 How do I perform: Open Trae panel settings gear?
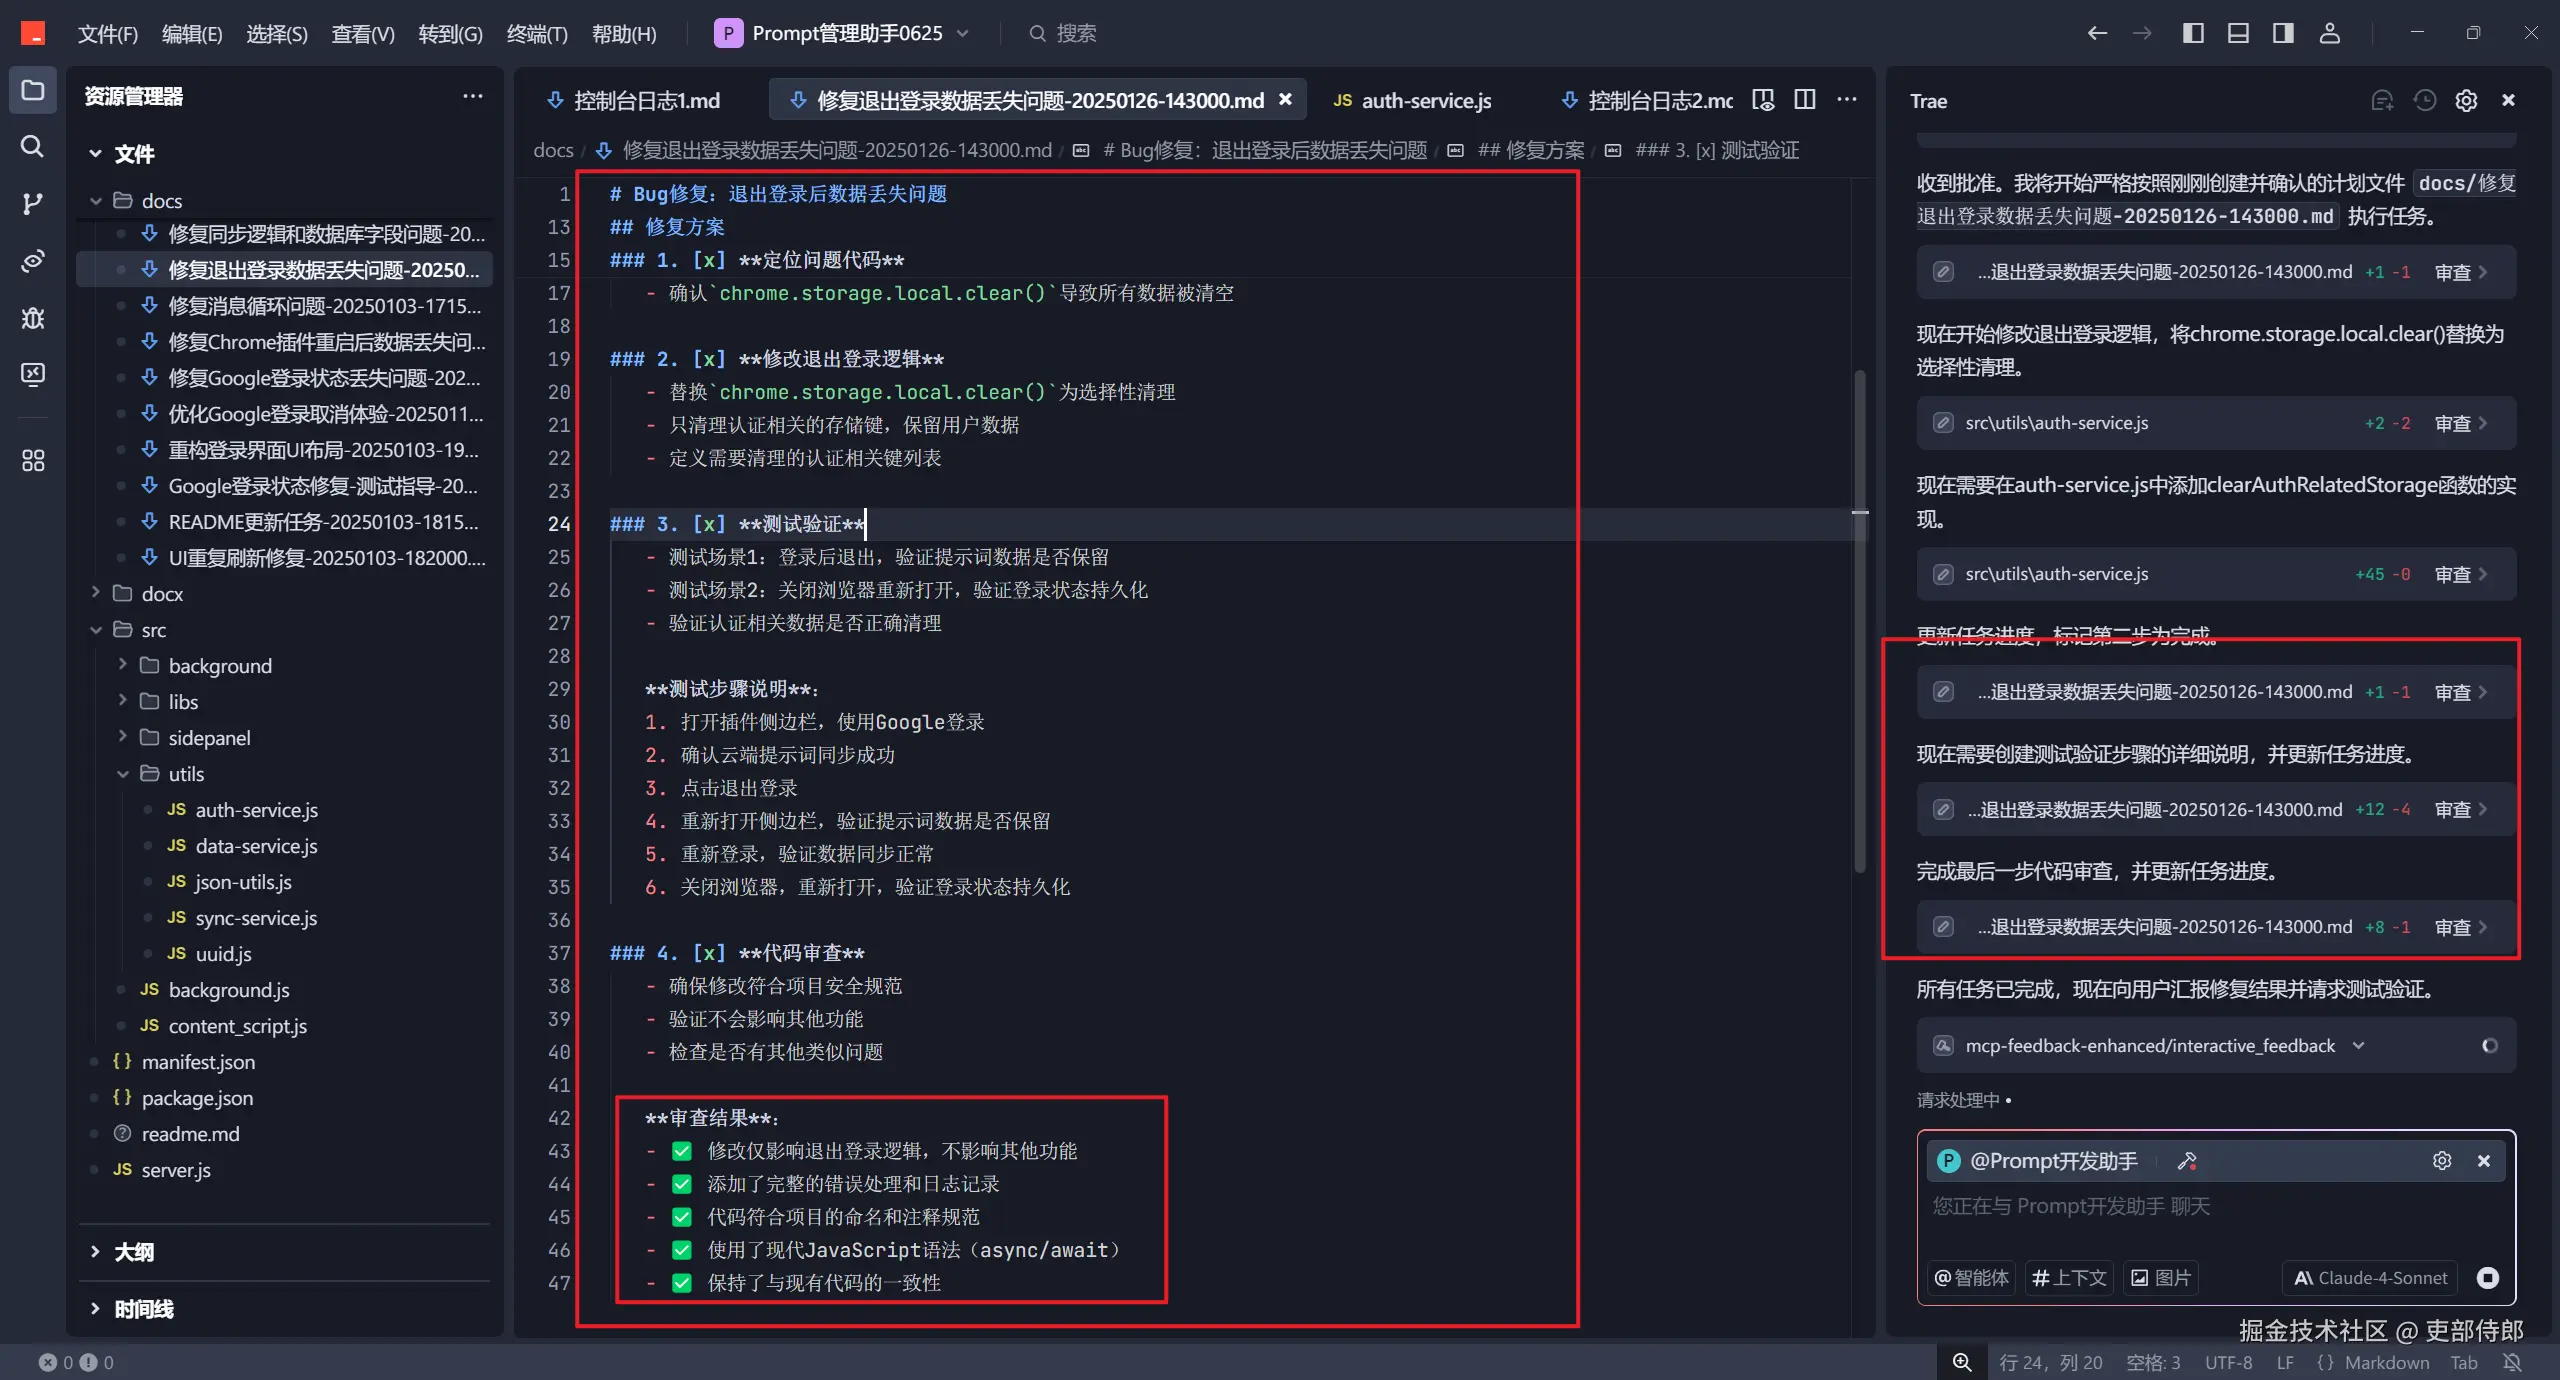(x=2466, y=100)
